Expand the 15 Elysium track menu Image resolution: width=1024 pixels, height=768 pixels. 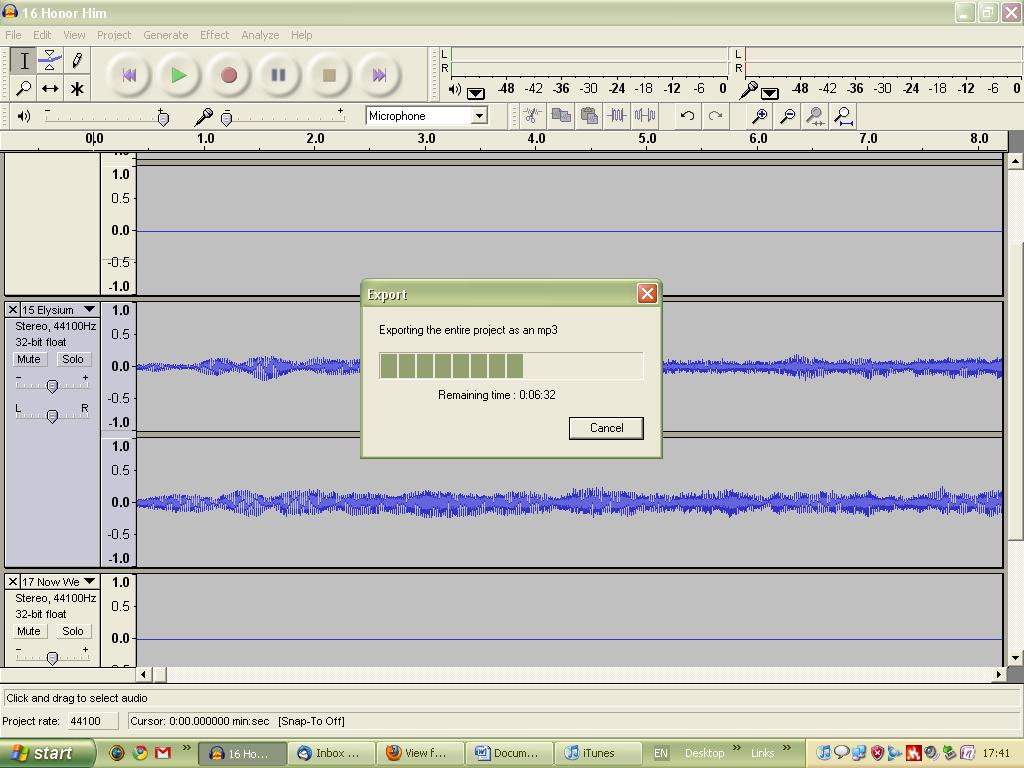89,310
